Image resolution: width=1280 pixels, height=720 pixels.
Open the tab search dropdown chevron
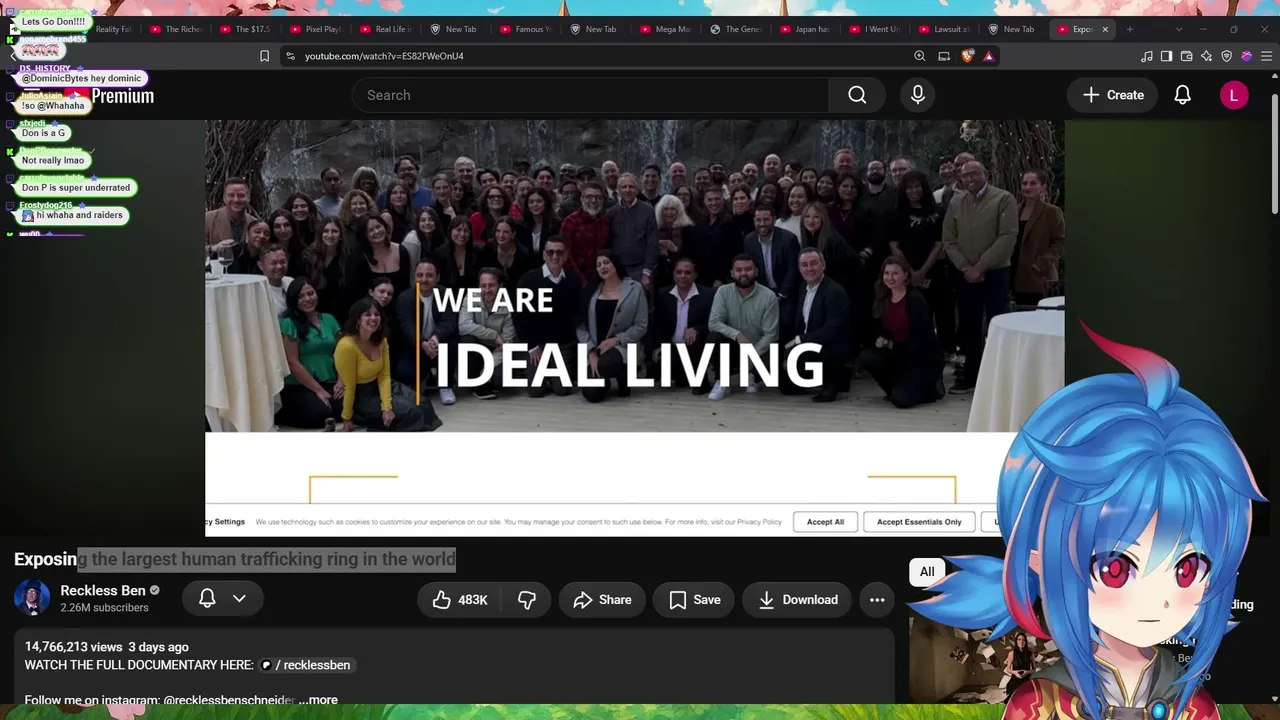1178,29
